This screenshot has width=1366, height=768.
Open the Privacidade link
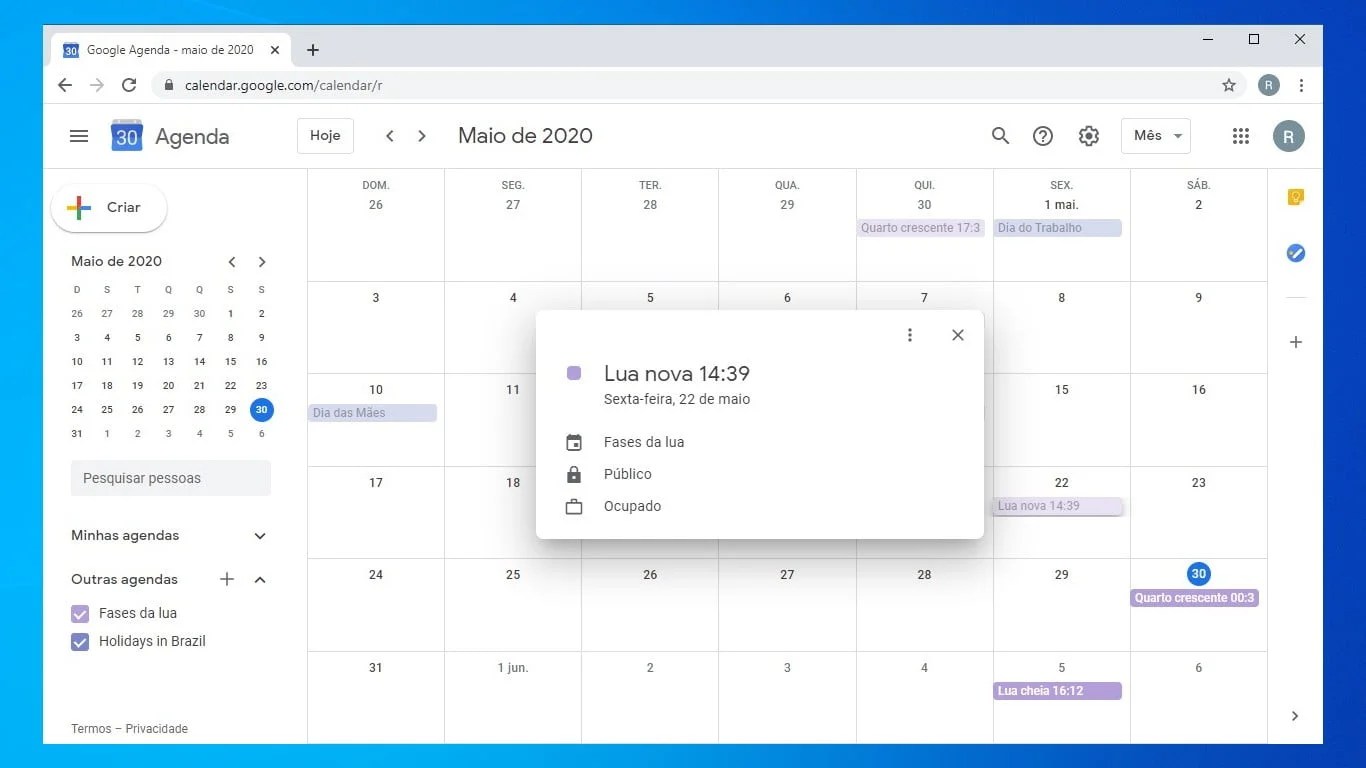point(156,729)
